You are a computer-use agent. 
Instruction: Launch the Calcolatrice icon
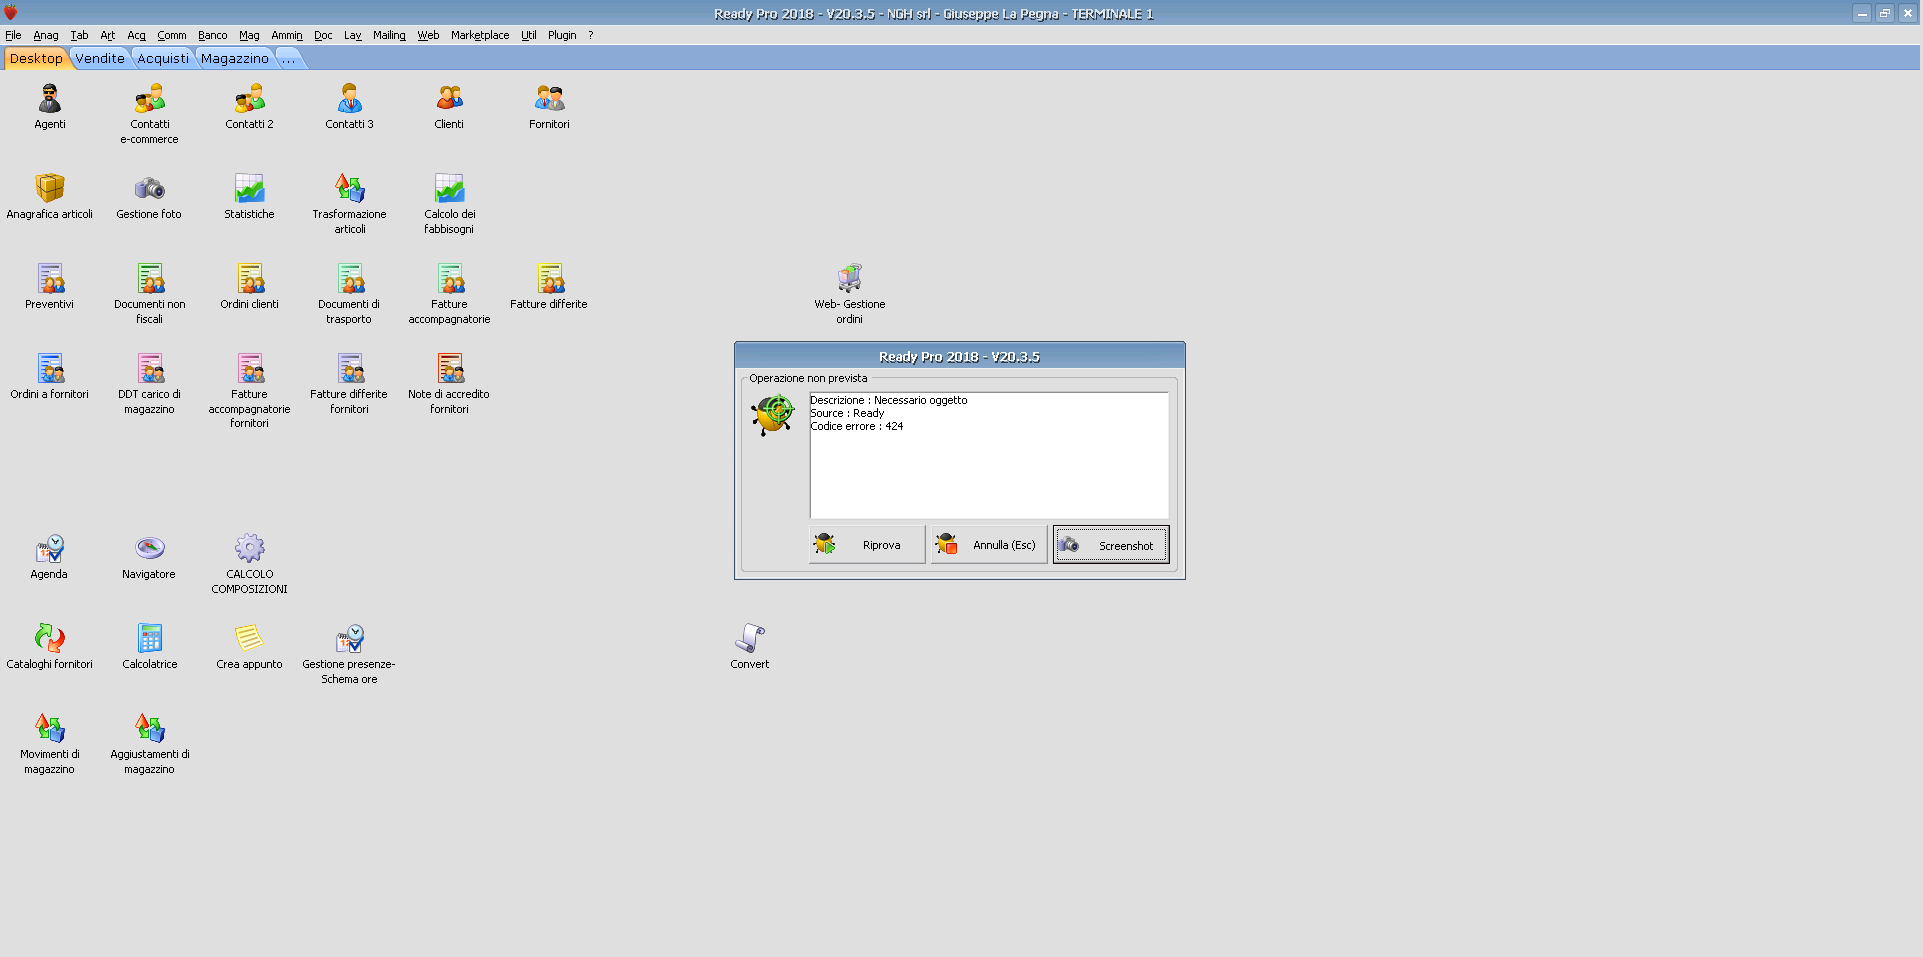(x=150, y=639)
